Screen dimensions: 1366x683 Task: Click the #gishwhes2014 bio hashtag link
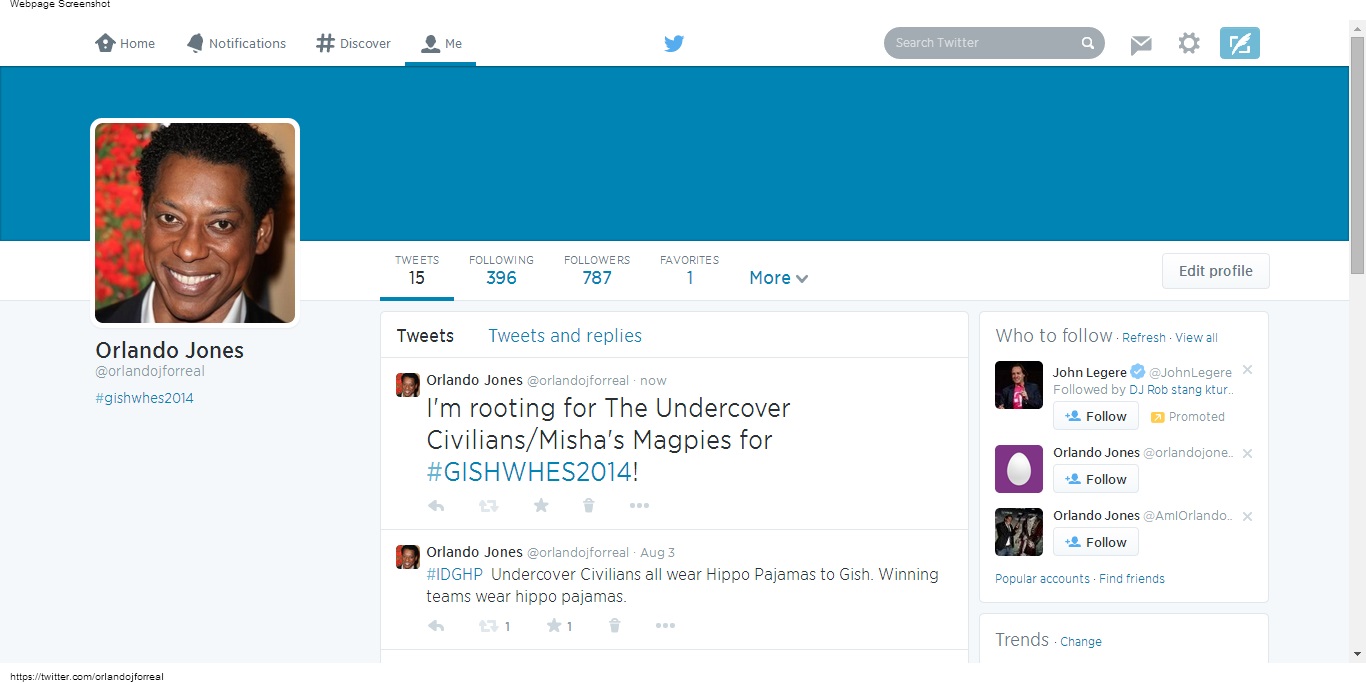[144, 398]
